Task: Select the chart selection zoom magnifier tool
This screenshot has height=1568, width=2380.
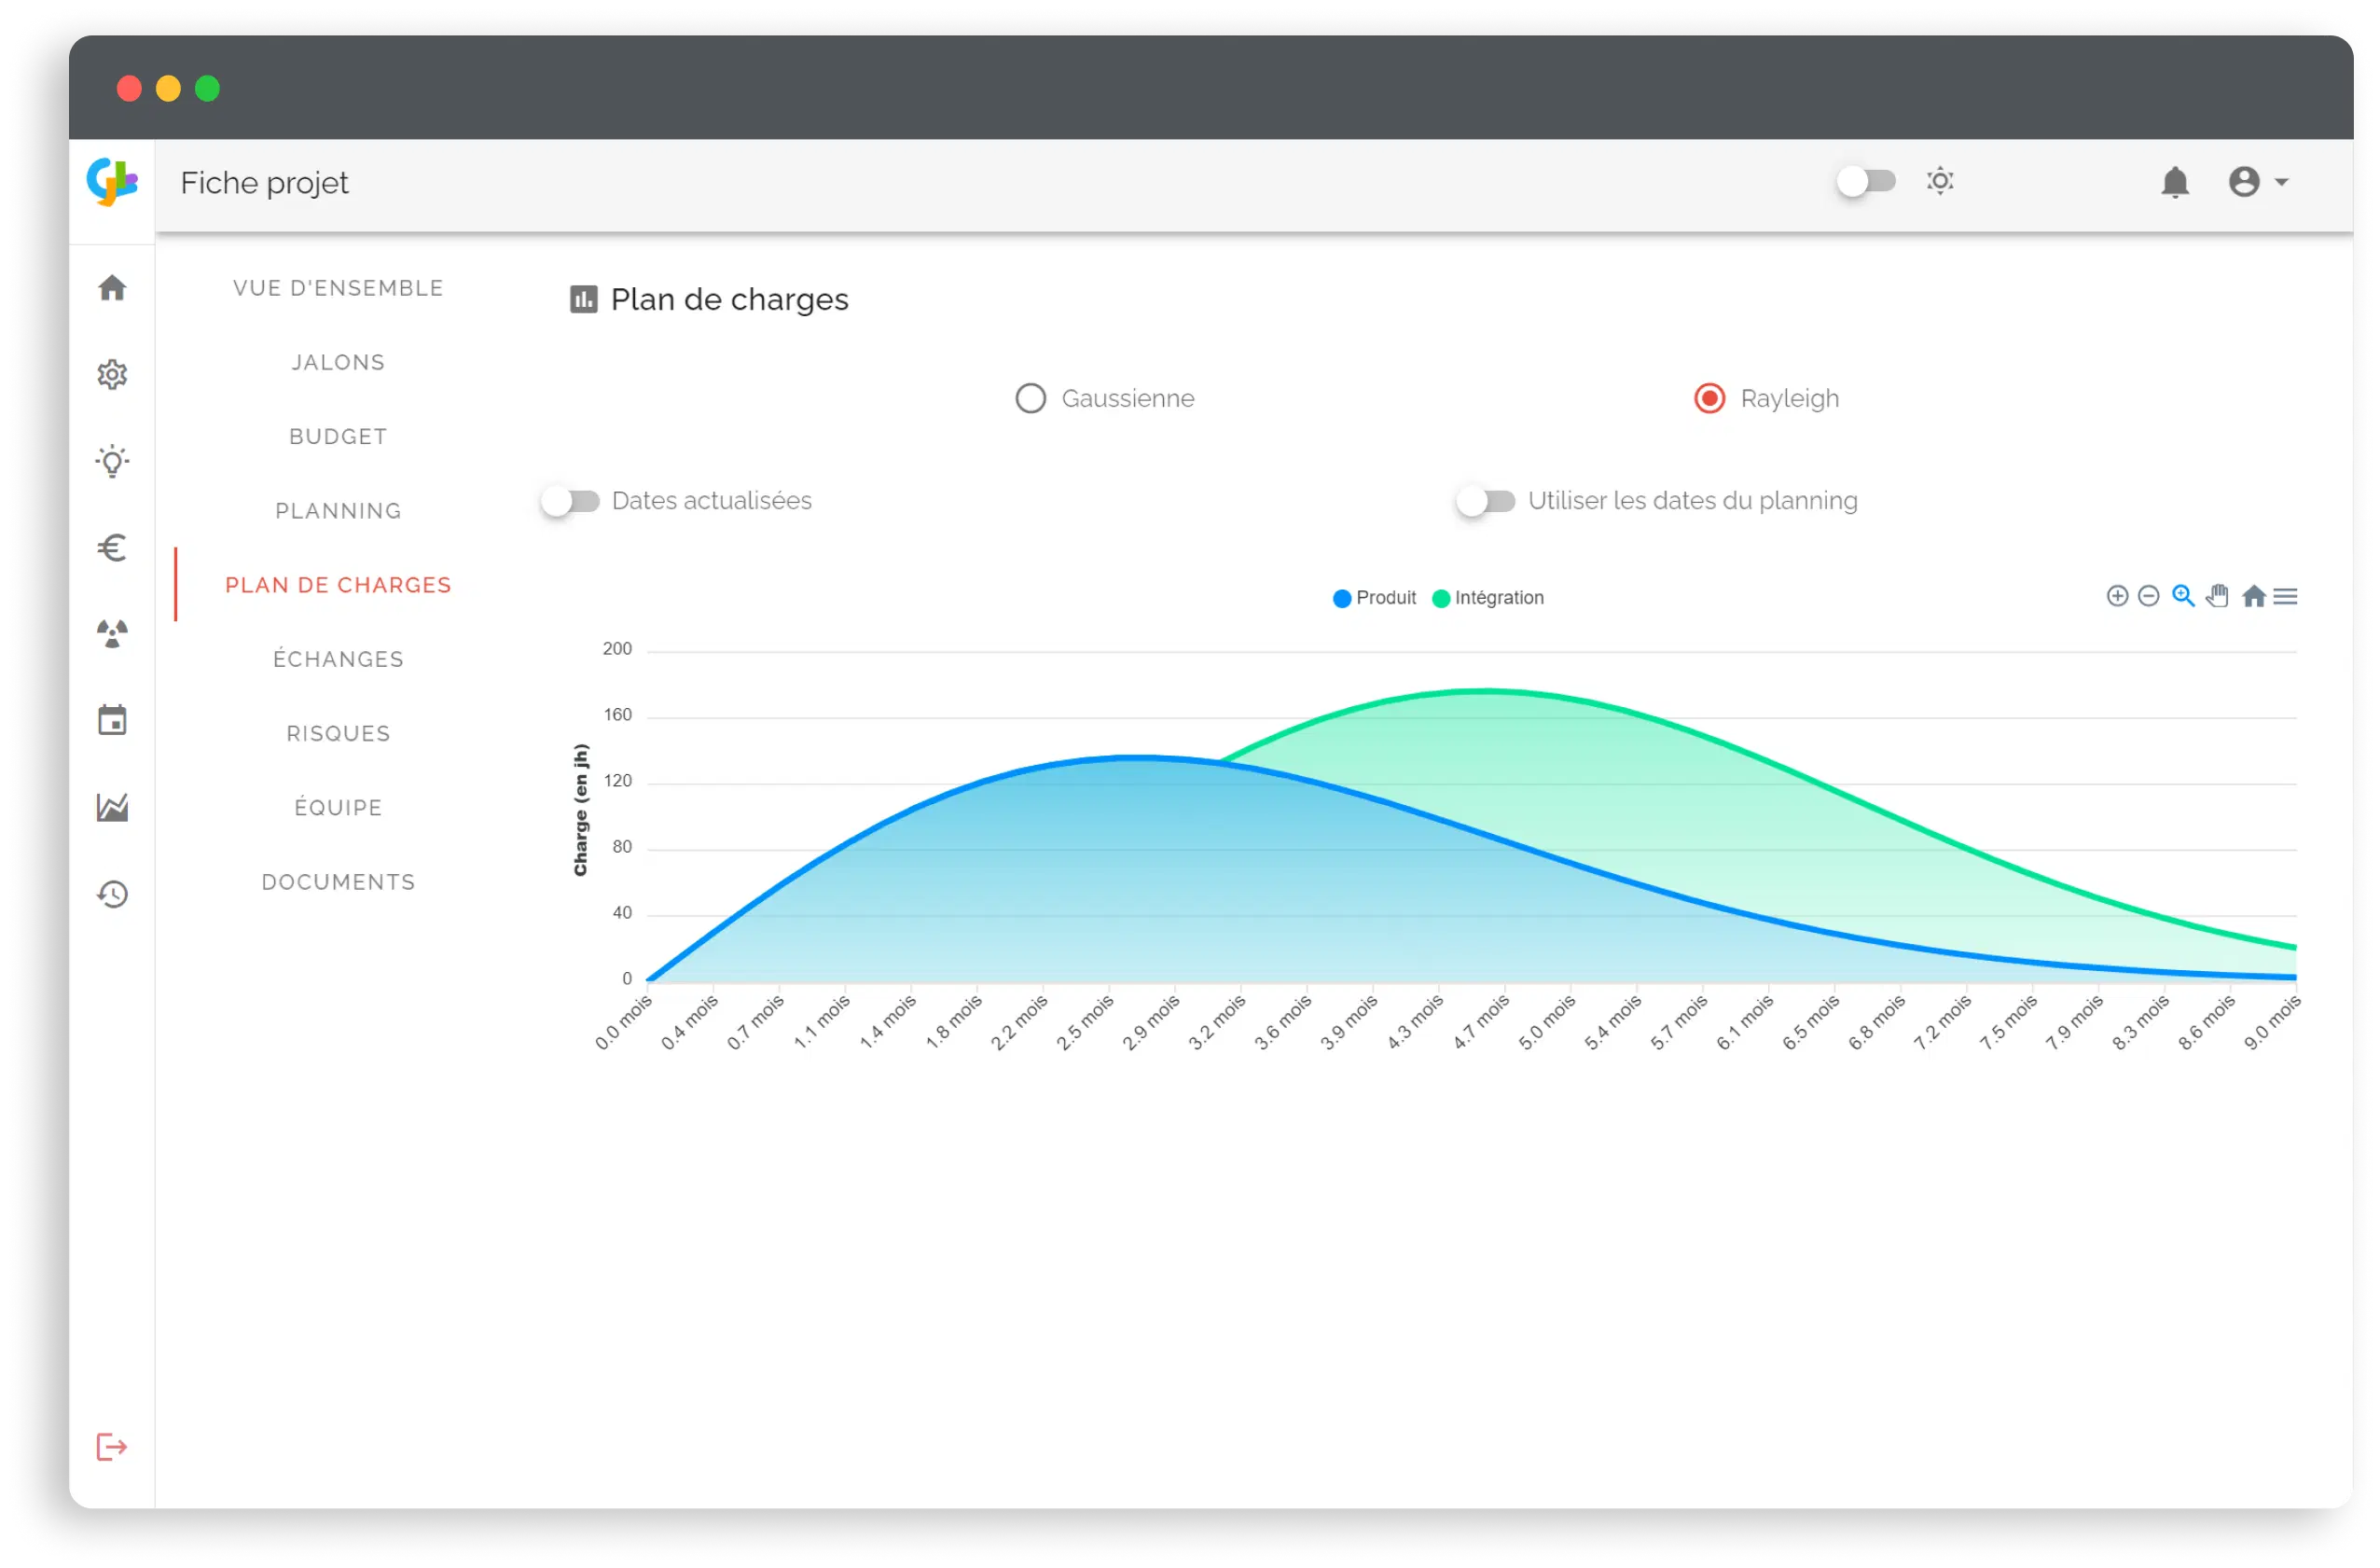Action: pos(2183,597)
